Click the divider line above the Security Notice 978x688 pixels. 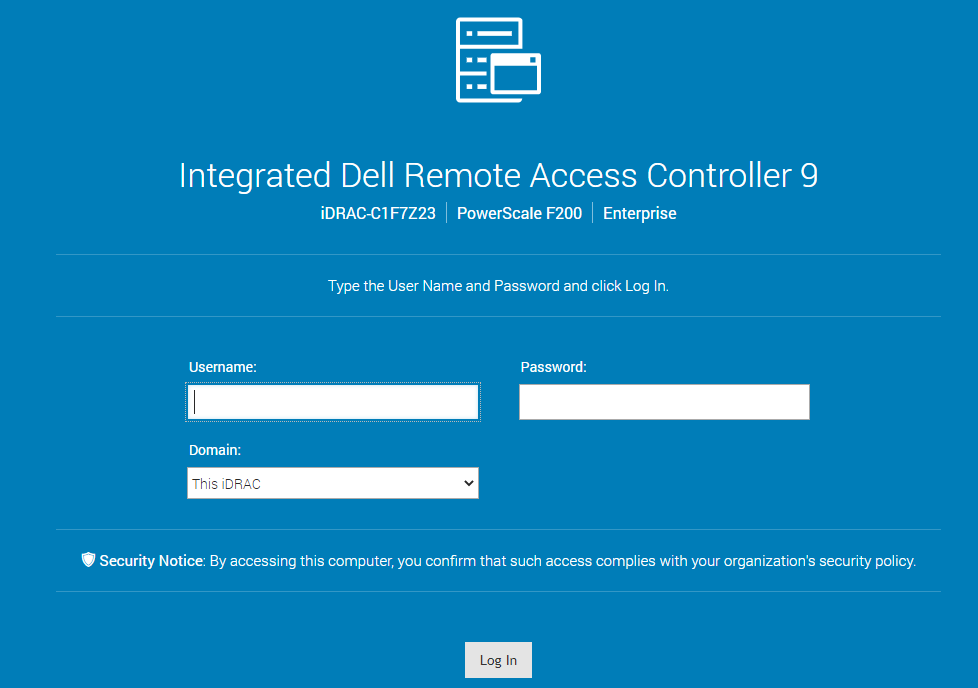point(498,529)
